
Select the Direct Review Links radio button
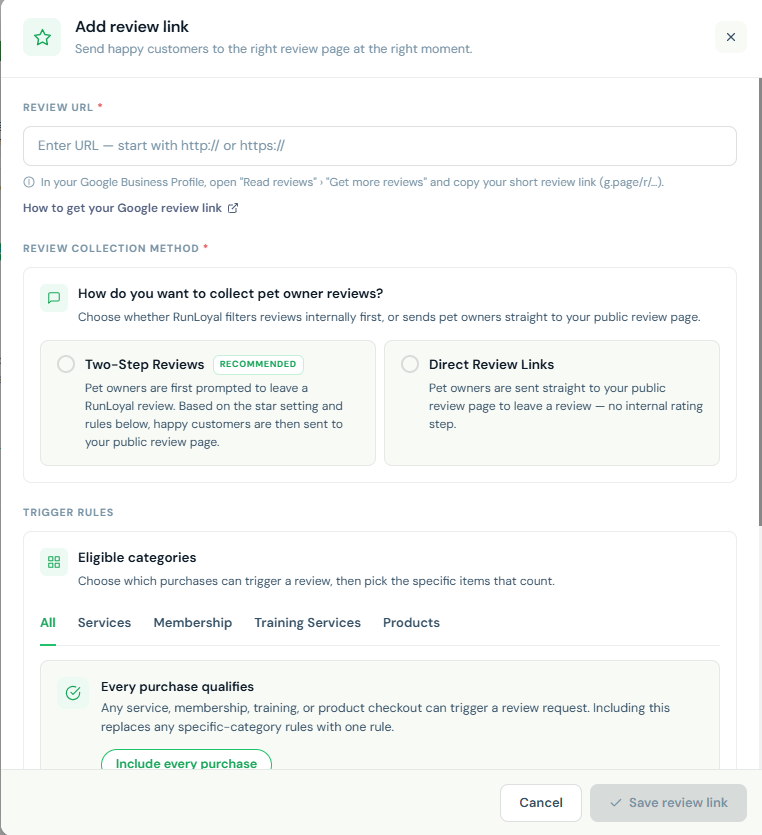click(410, 364)
